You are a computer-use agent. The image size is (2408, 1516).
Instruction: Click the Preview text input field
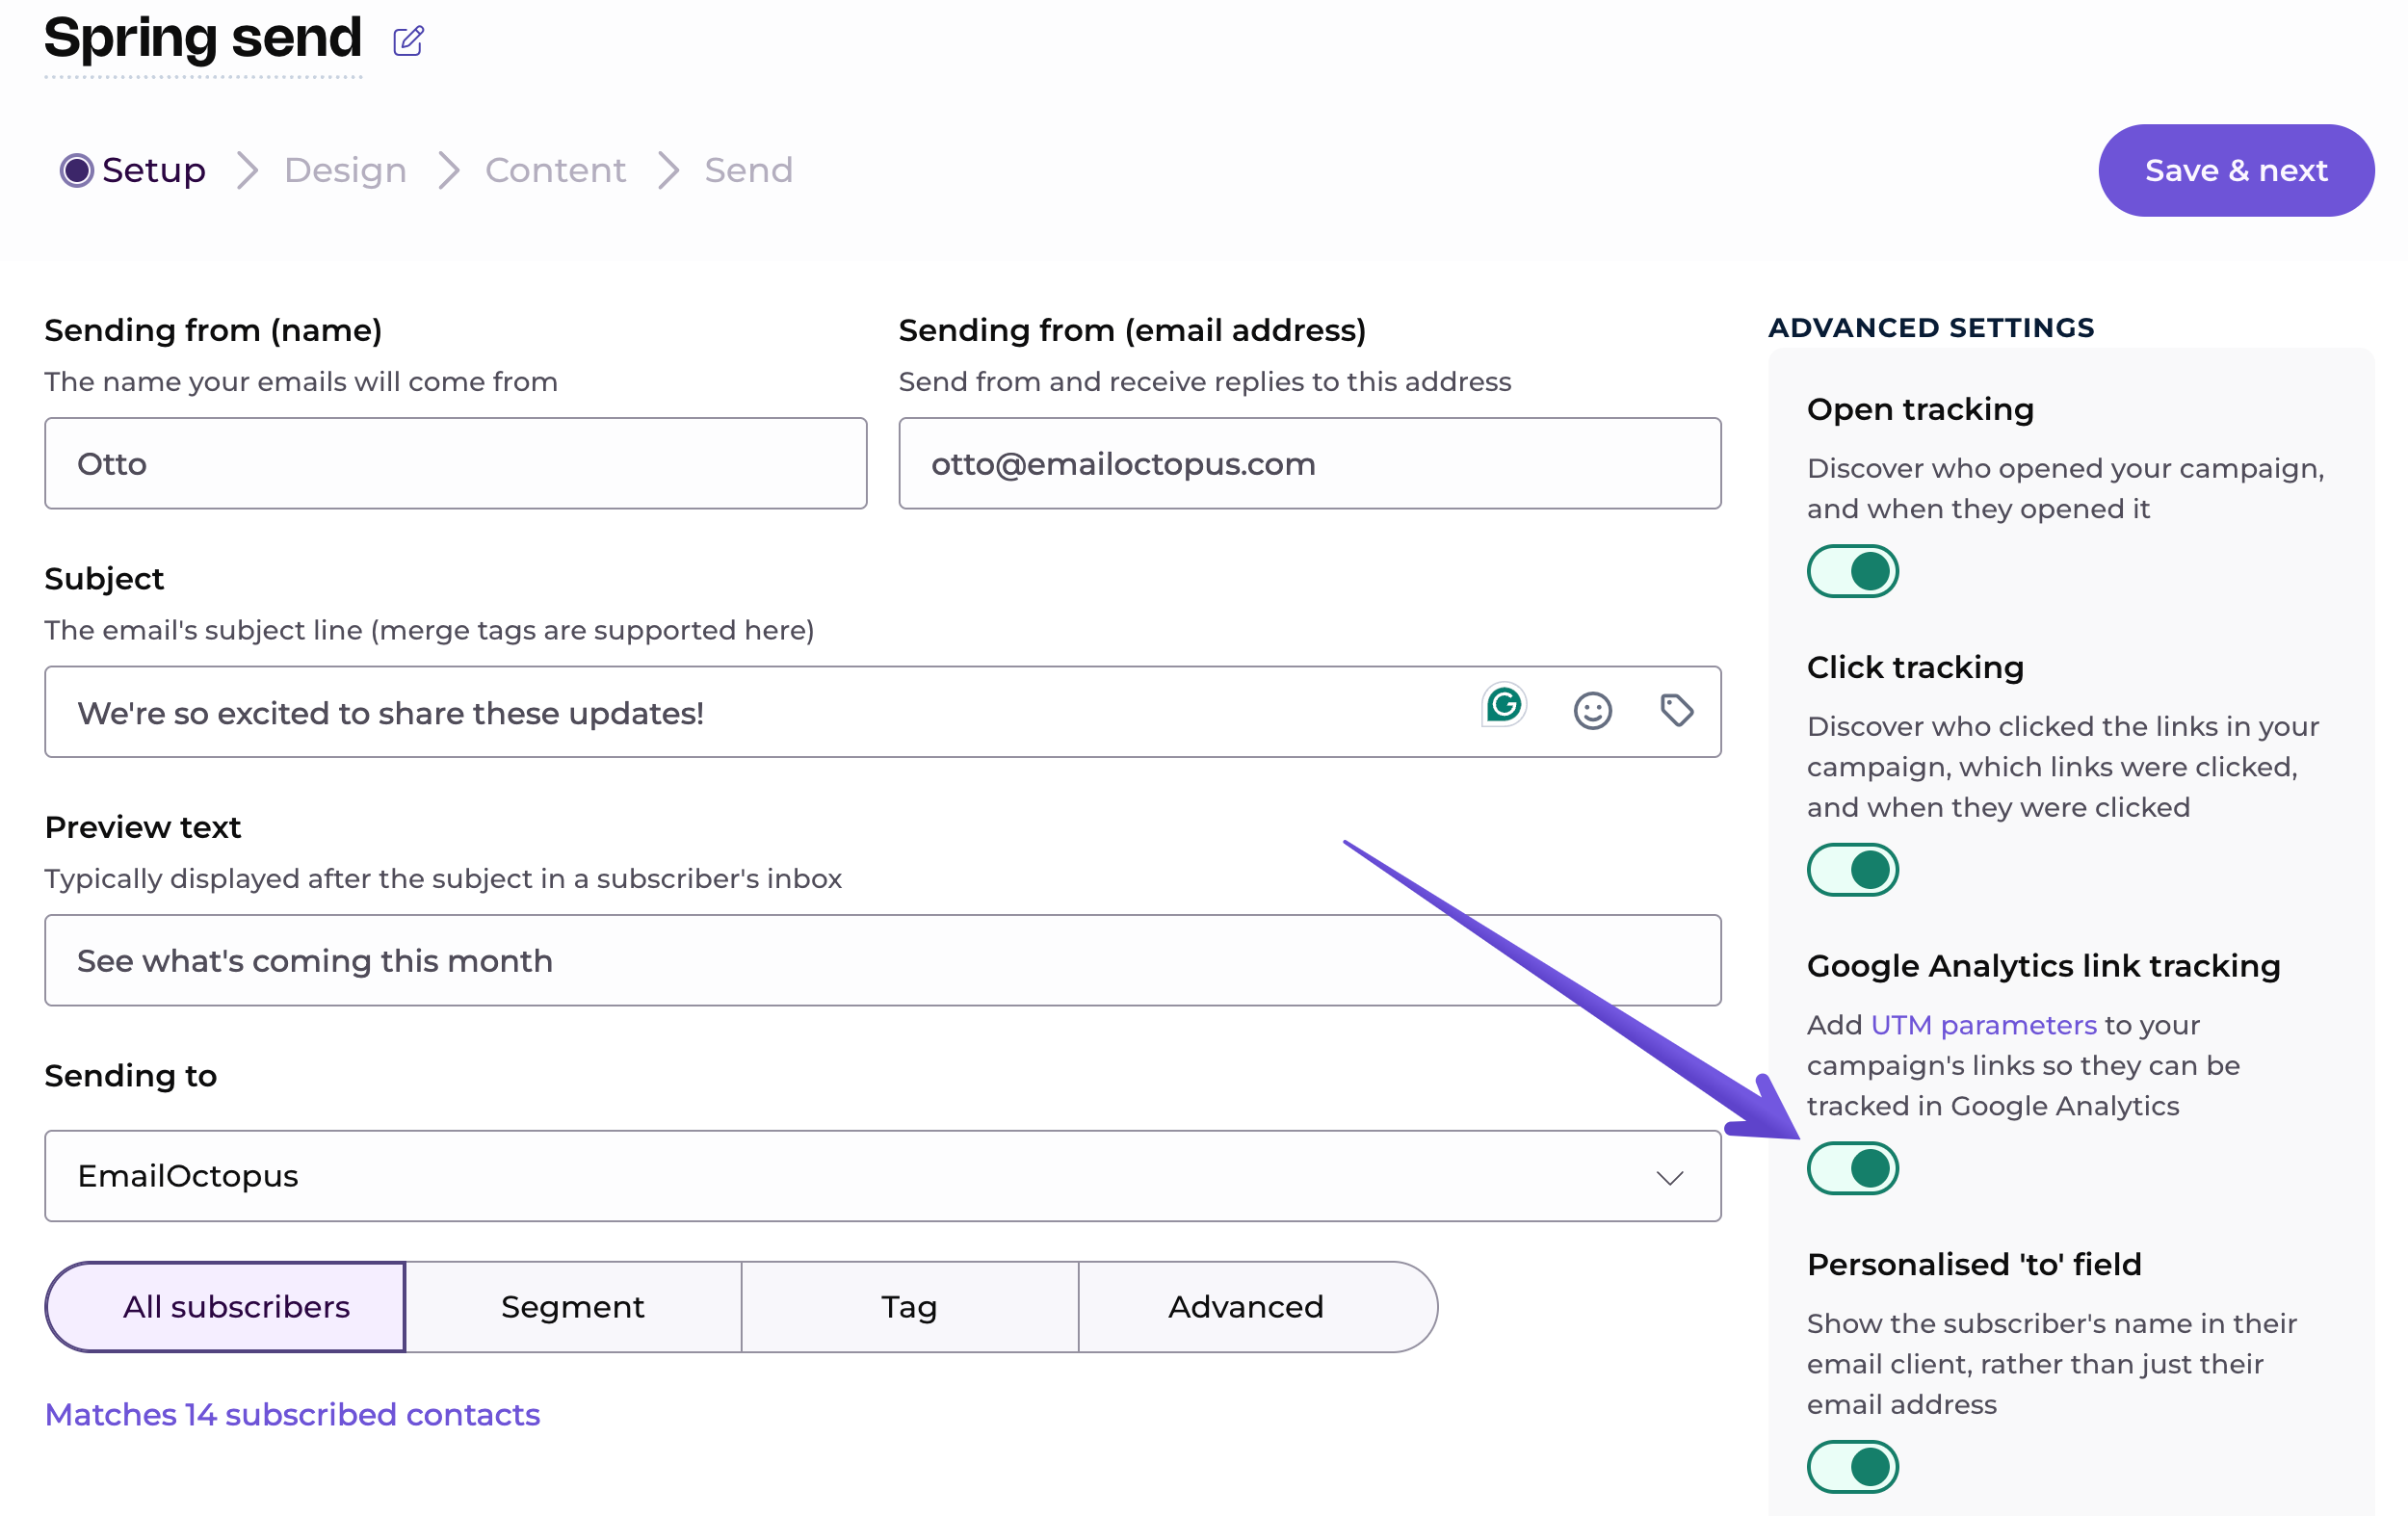tap(880, 961)
